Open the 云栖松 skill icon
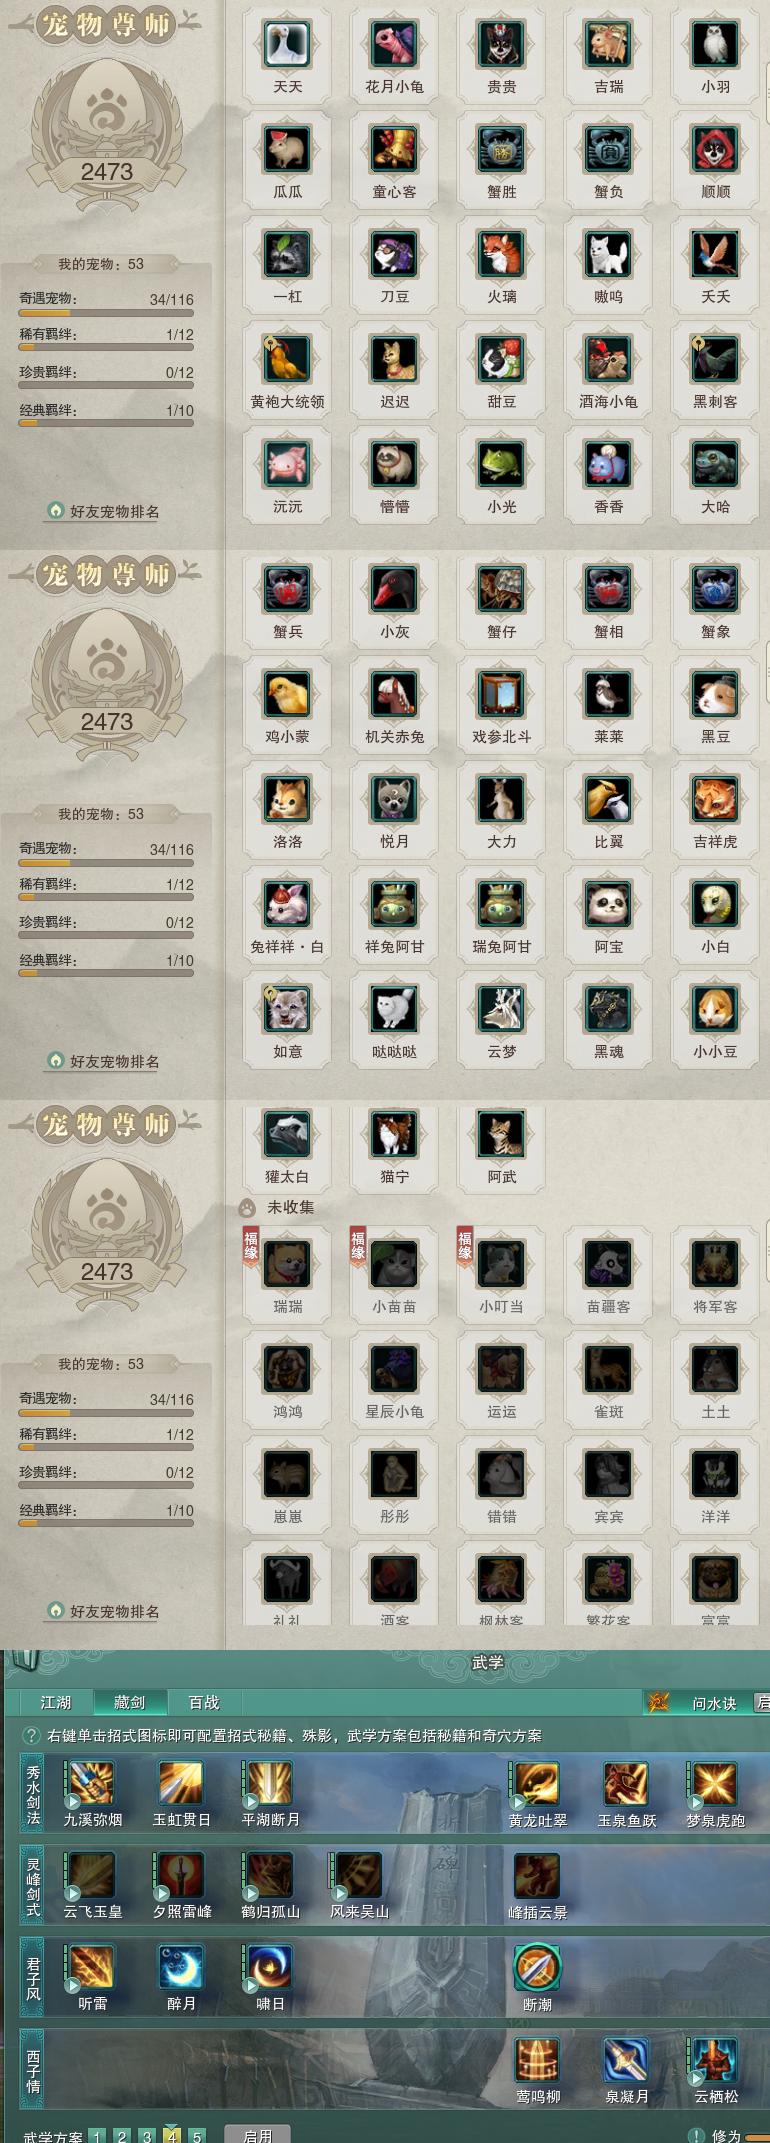 pos(715,2059)
